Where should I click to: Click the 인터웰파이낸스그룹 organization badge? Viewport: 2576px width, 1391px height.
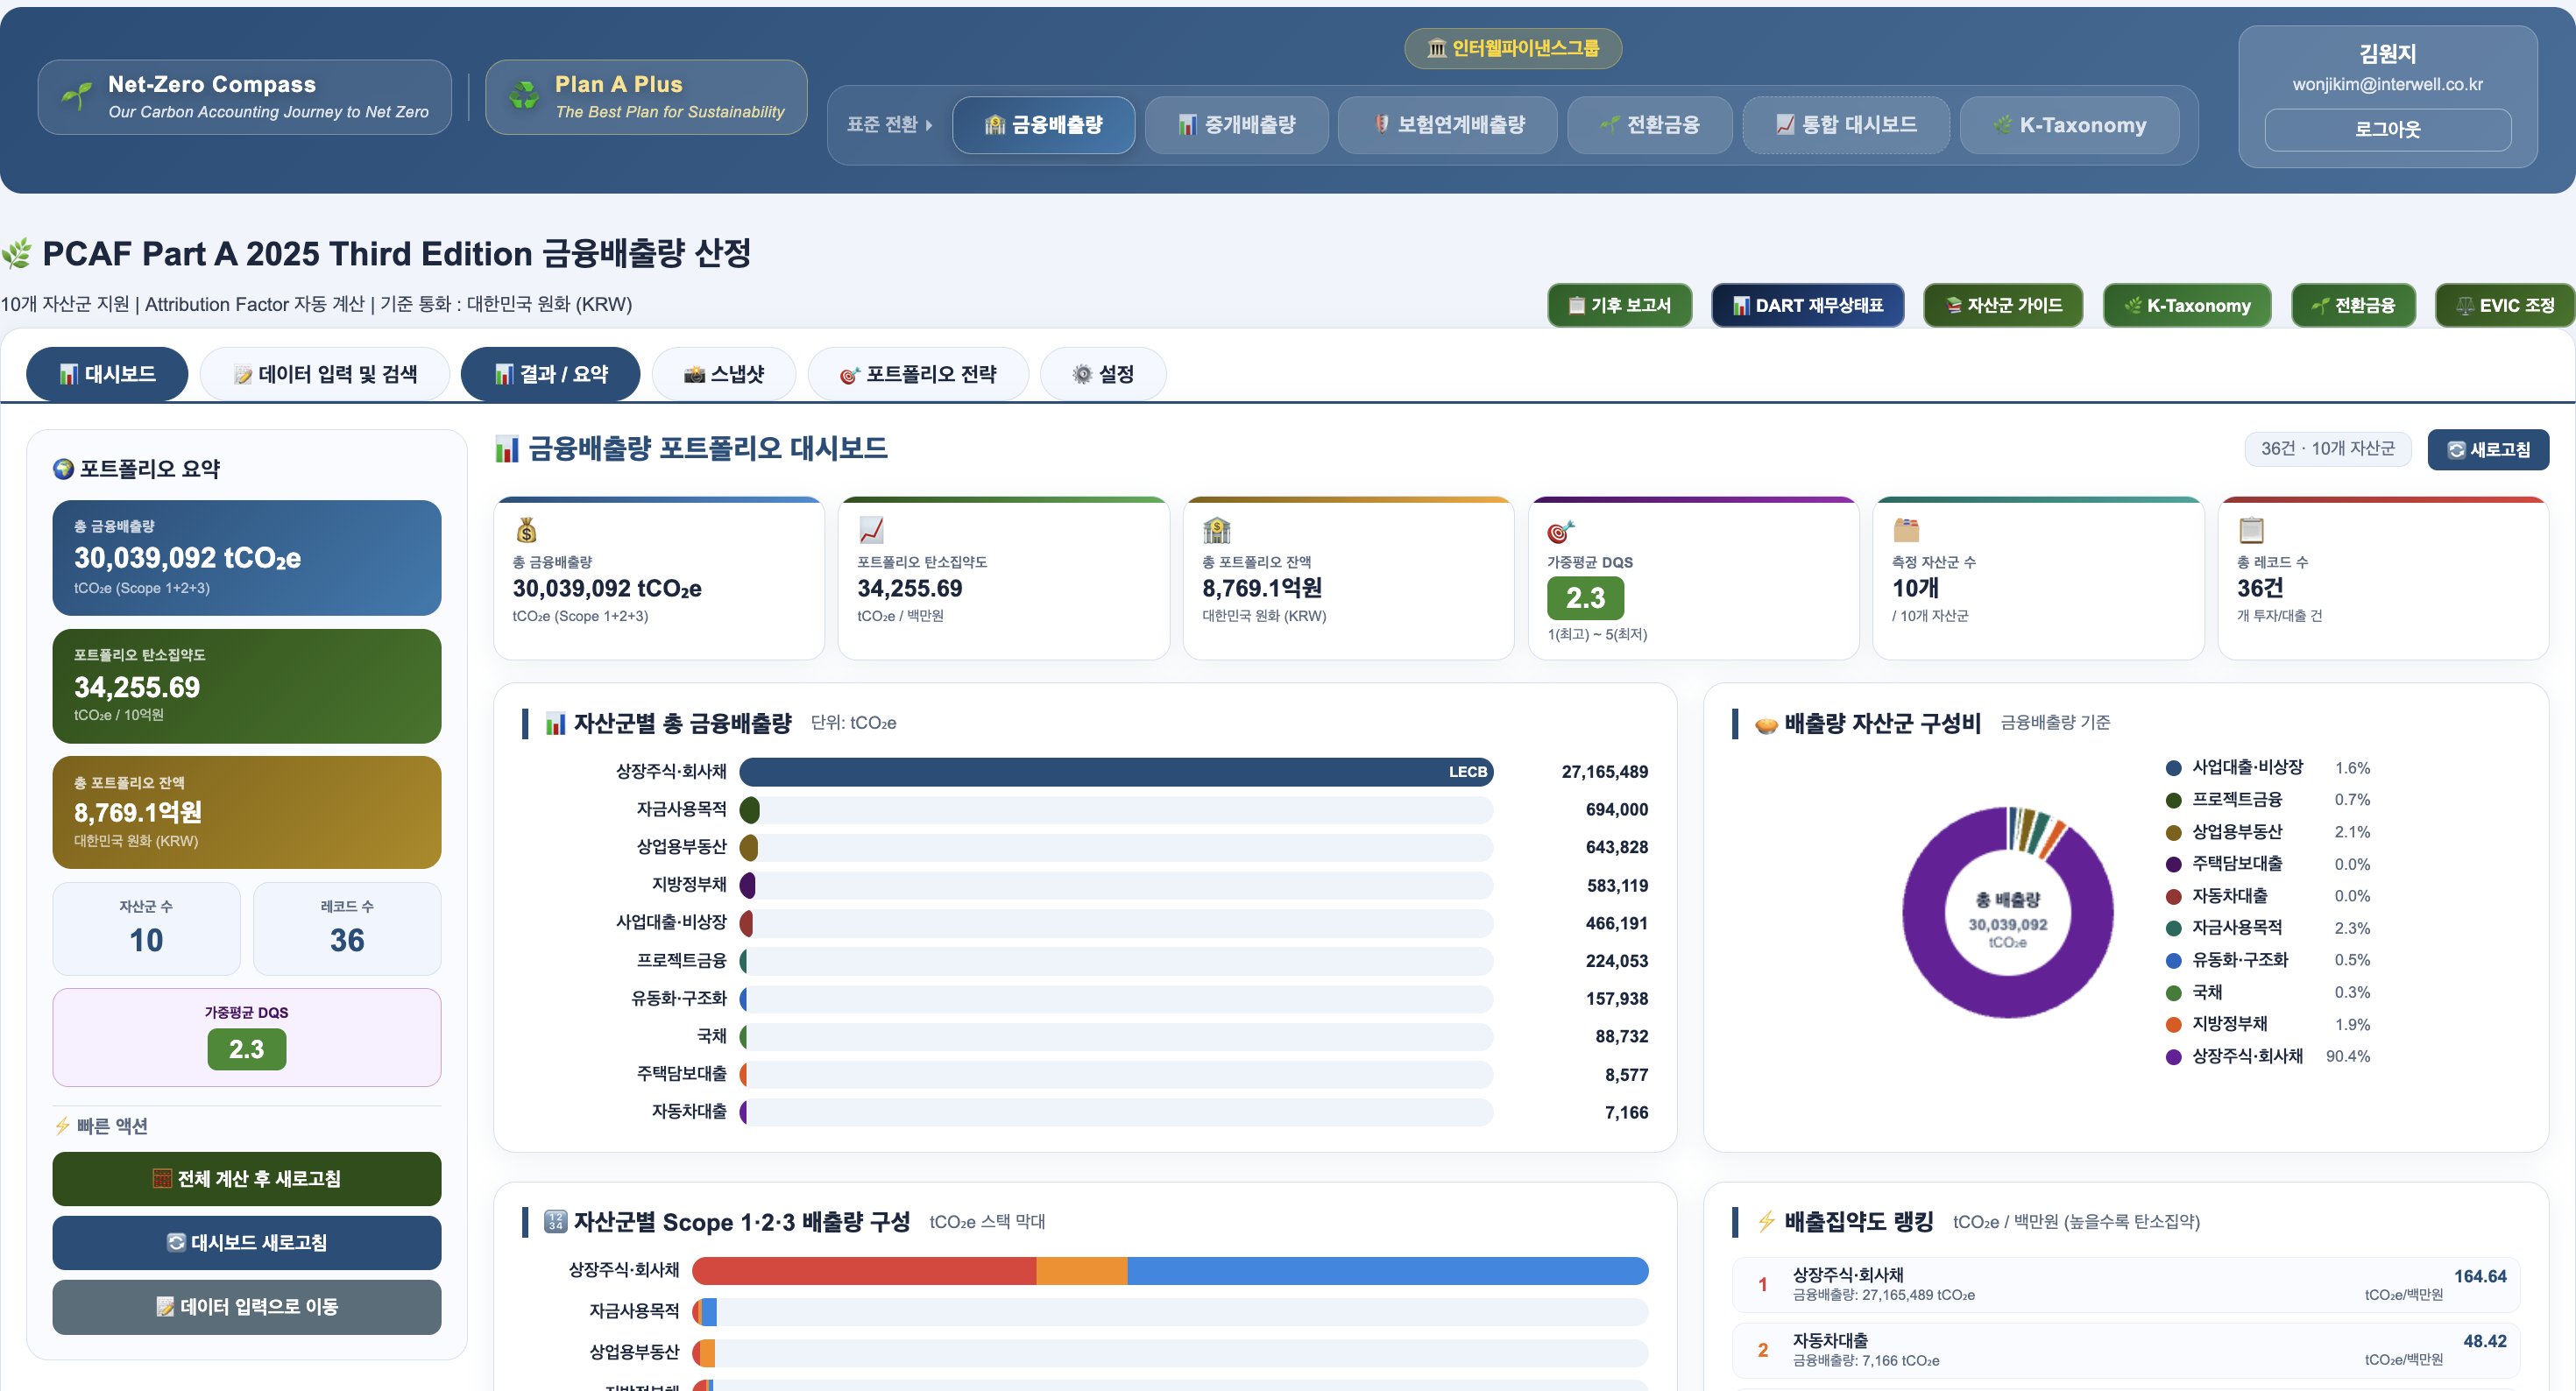1513,48
